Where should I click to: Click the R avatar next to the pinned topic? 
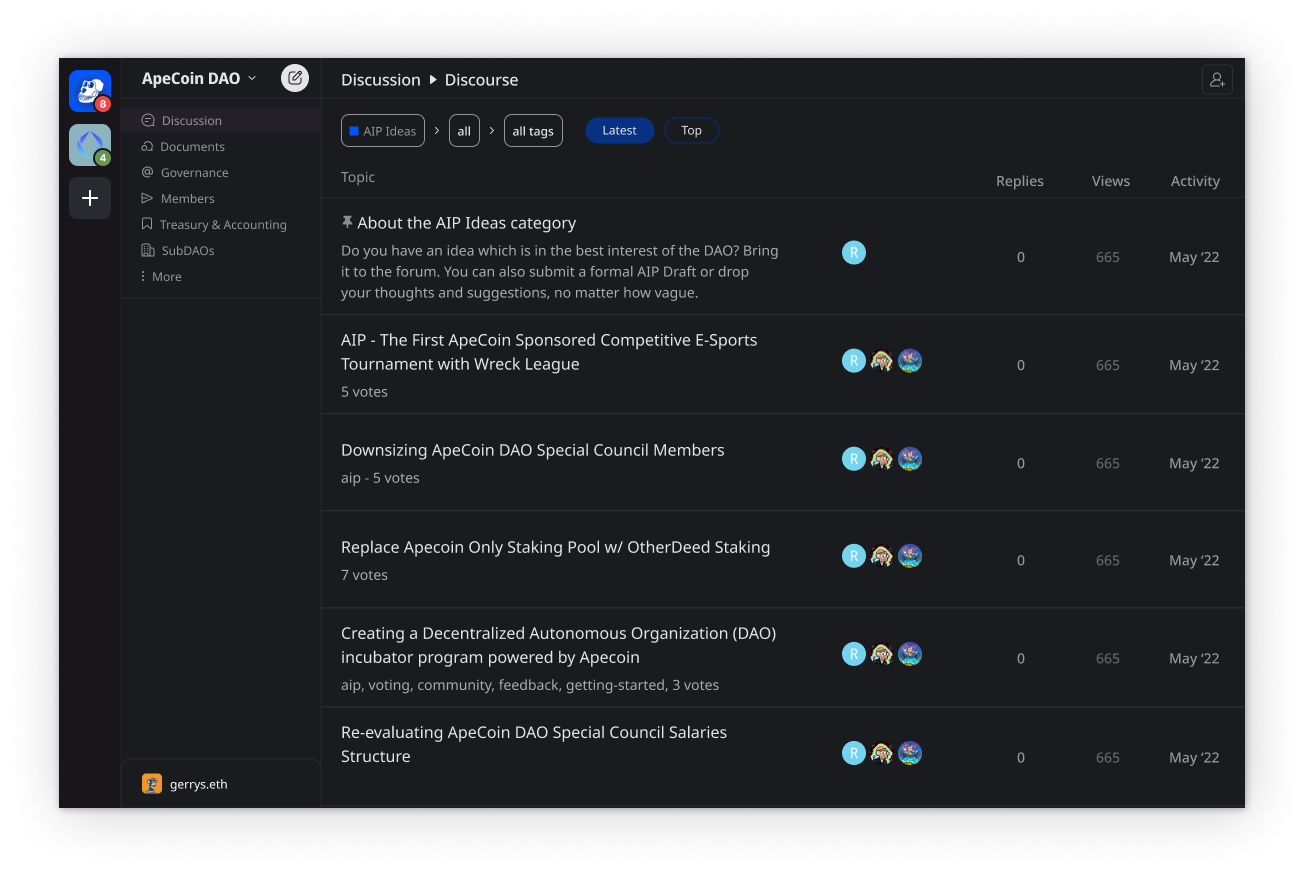click(854, 253)
